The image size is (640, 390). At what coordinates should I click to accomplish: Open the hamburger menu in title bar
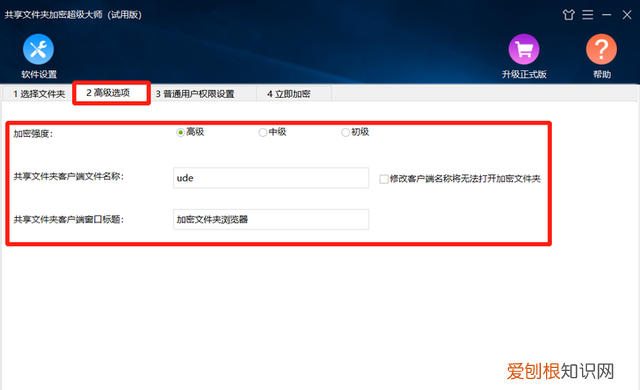click(x=588, y=15)
